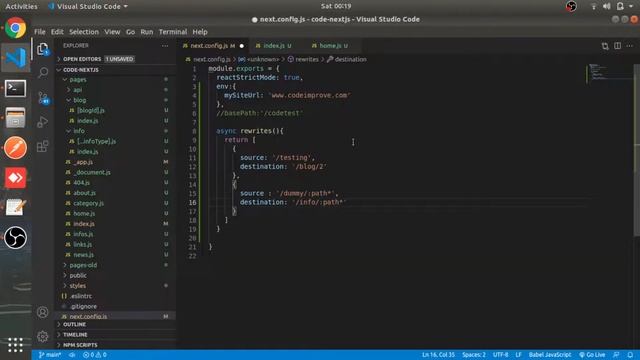
Task: Open about.js file
Action: click(116, 193)
